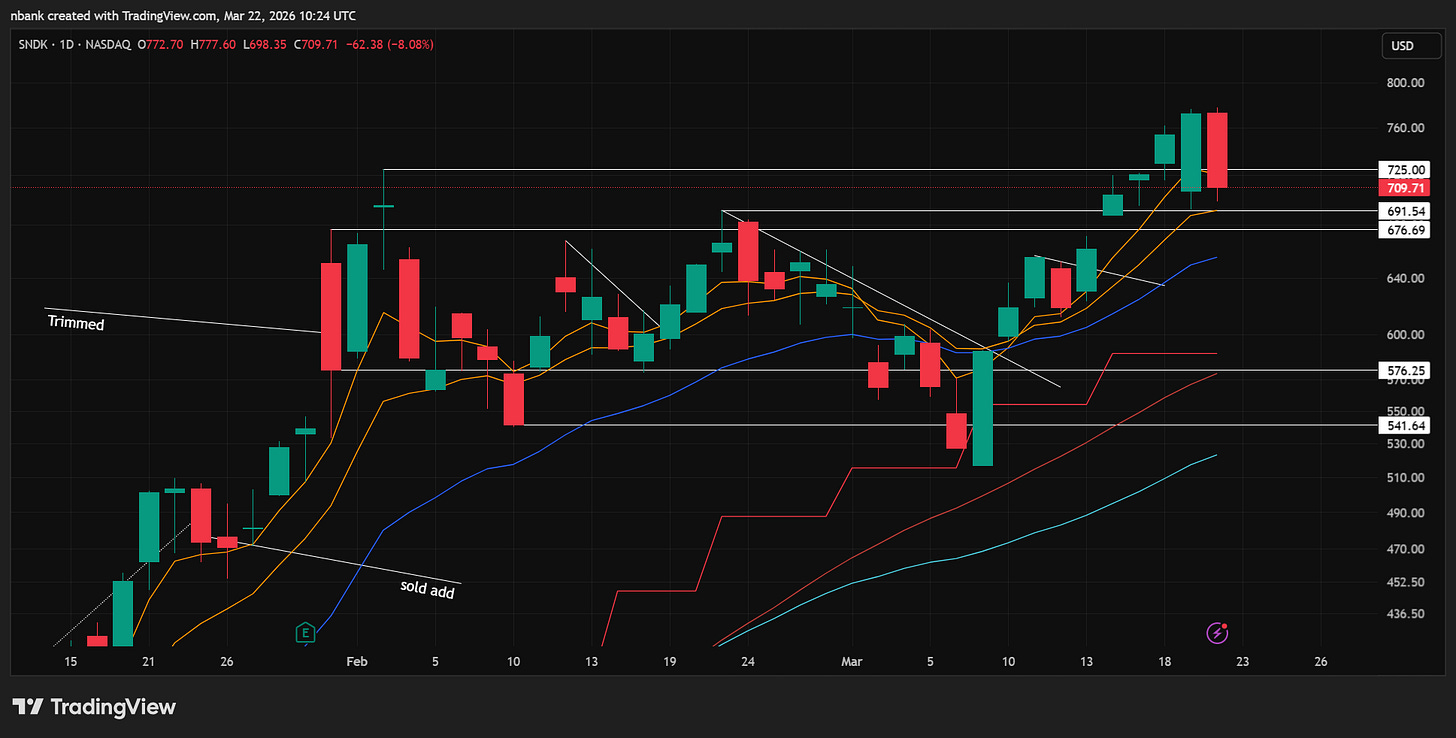Click date 15 on the time axis
This screenshot has width=1456, height=738.
pyautogui.click(x=70, y=662)
